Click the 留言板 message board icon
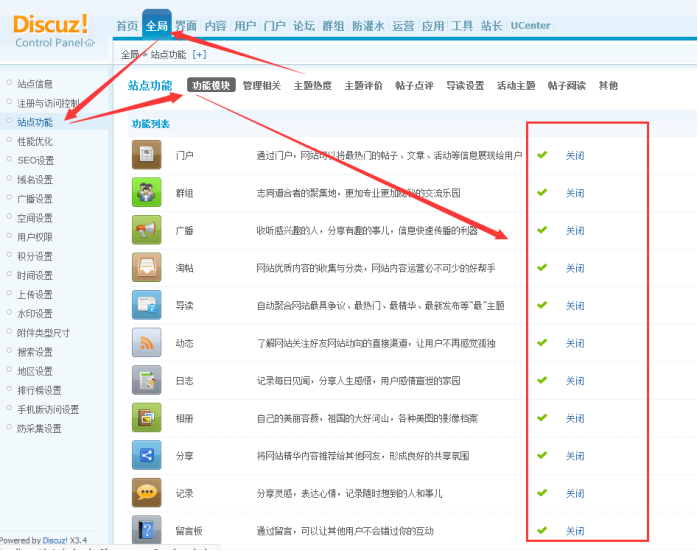Image resolution: width=698 pixels, height=551 pixels. tap(146, 530)
